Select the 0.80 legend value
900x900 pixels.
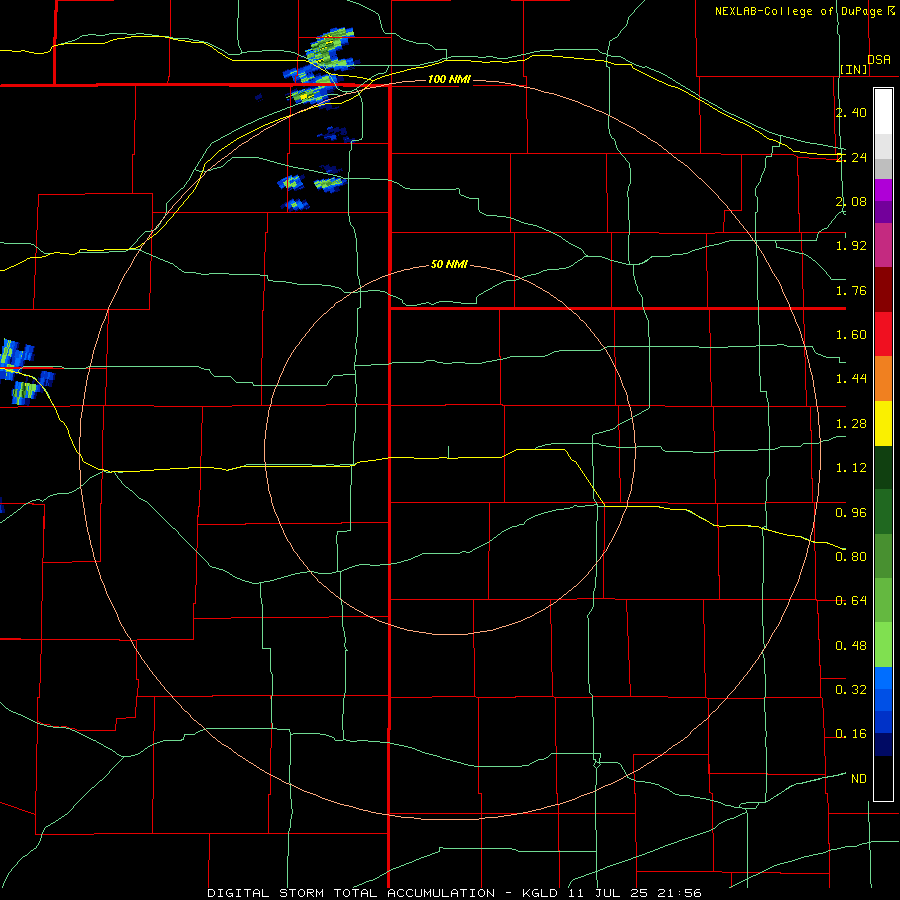point(851,557)
